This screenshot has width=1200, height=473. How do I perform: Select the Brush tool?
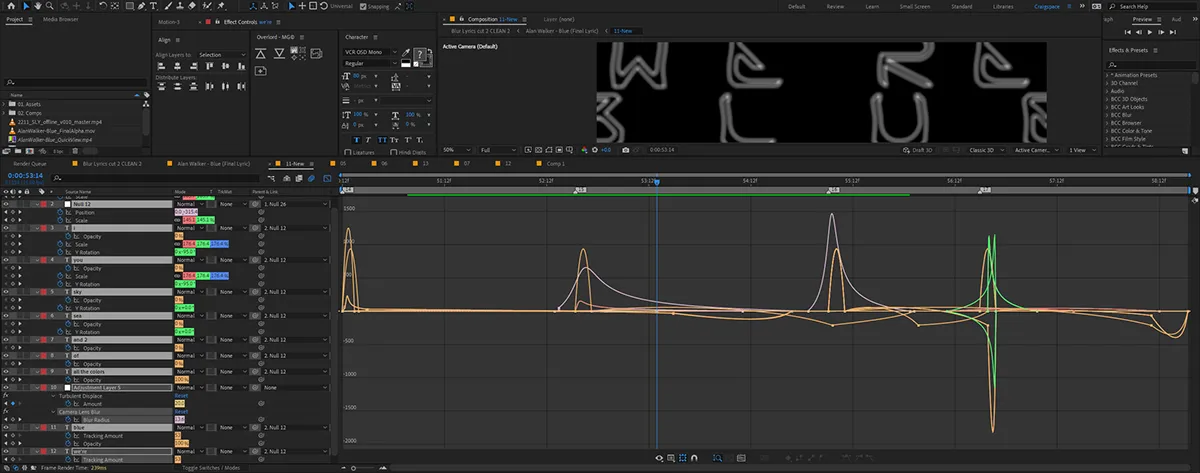[x=168, y=6]
